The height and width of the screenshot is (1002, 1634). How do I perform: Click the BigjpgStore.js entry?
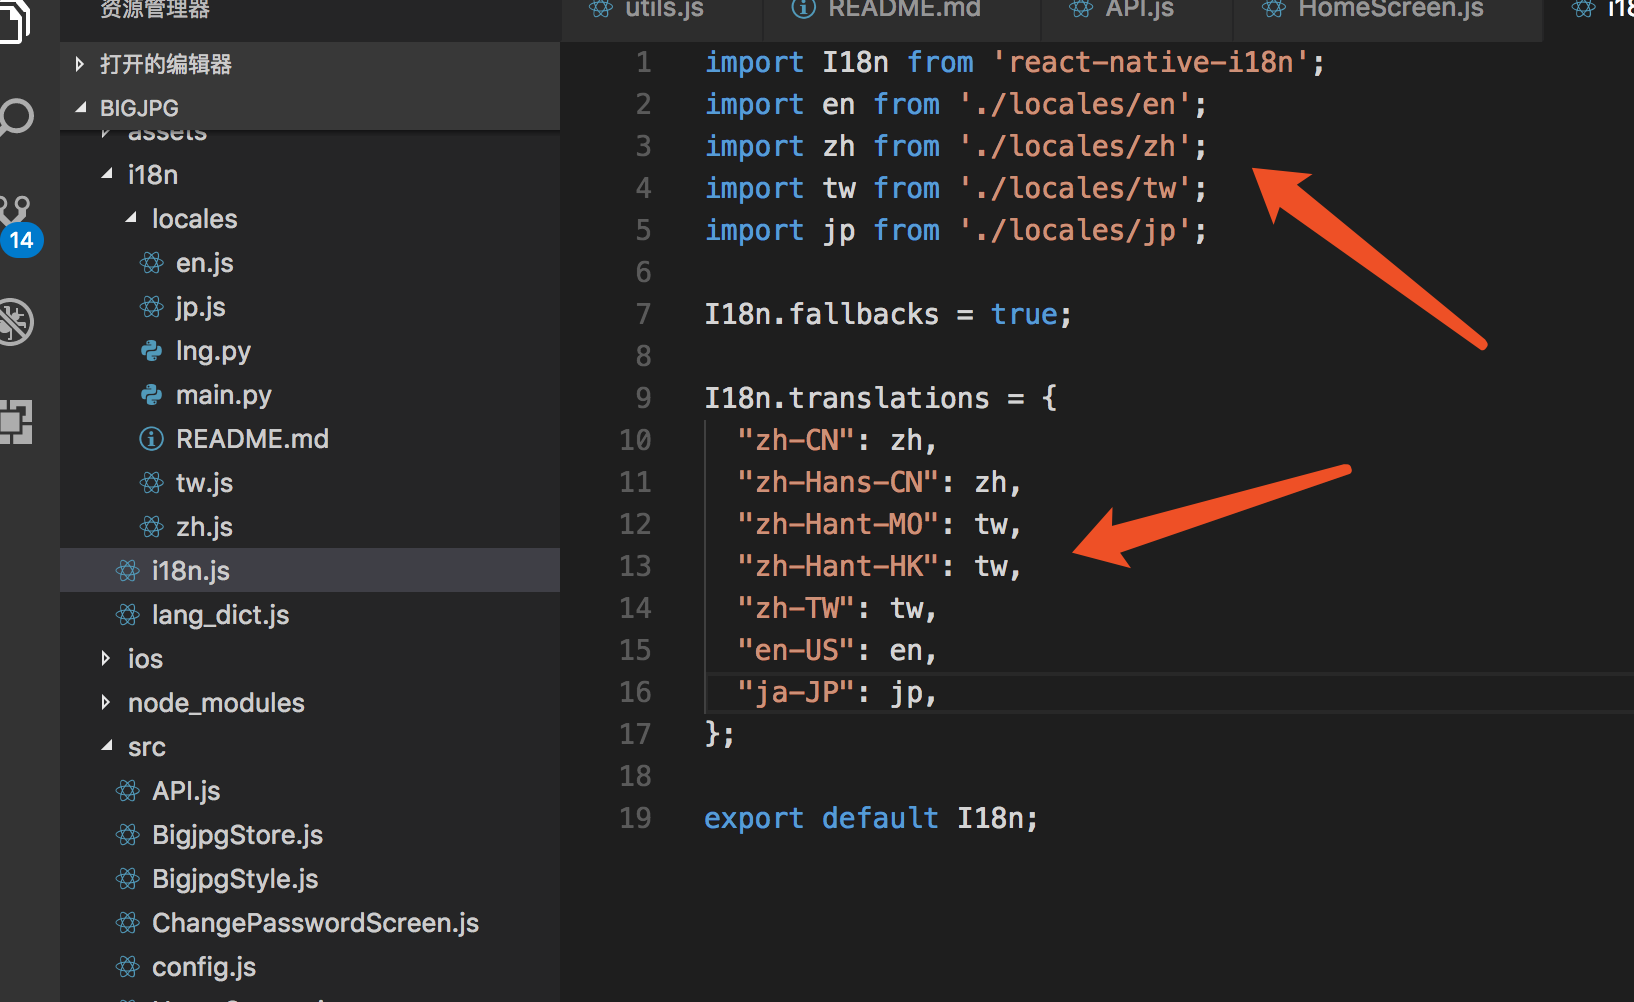pos(237,834)
